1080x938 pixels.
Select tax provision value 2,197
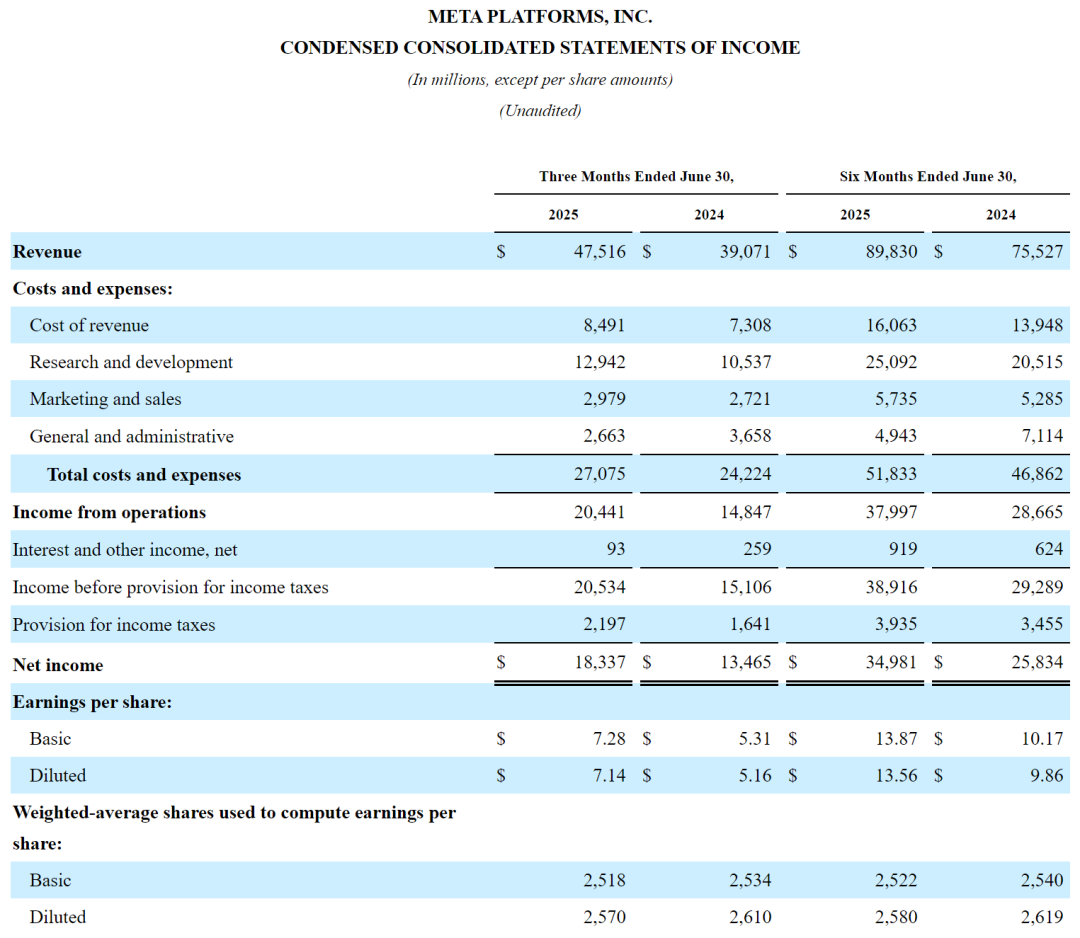coord(604,624)
